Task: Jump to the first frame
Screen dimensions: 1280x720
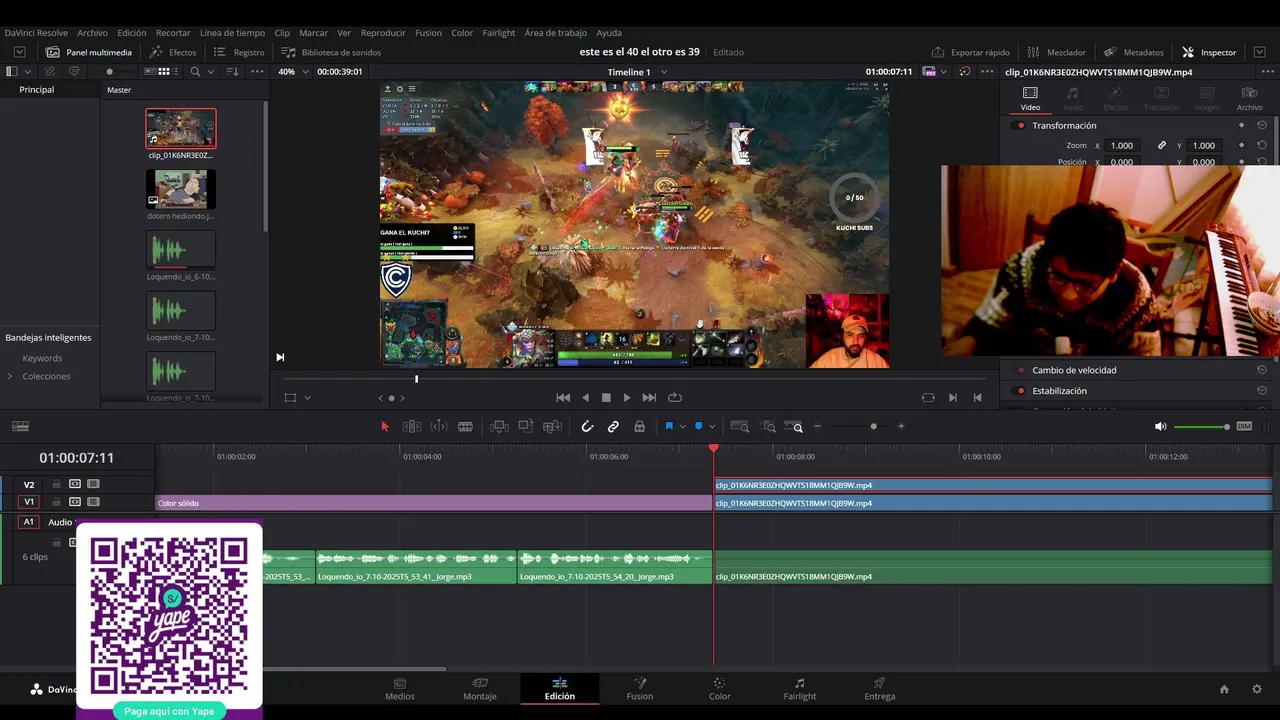Action: [x=563, y=397]
